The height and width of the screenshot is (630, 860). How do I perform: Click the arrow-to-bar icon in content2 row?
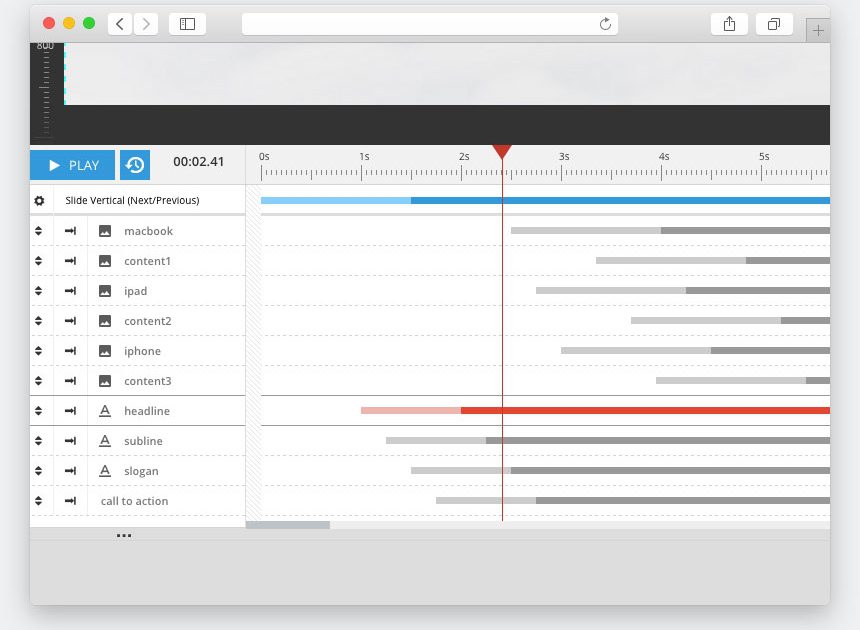pos(70,321)
